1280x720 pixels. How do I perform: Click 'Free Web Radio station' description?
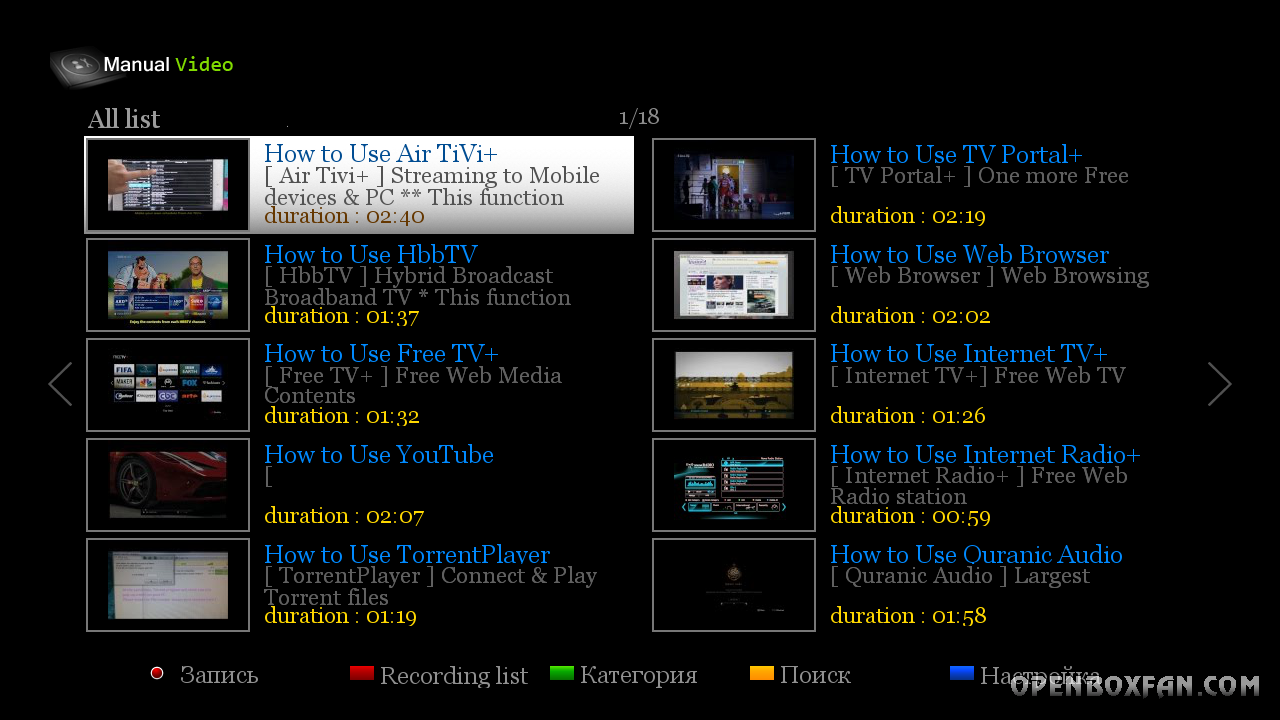[x=979, y=486]
